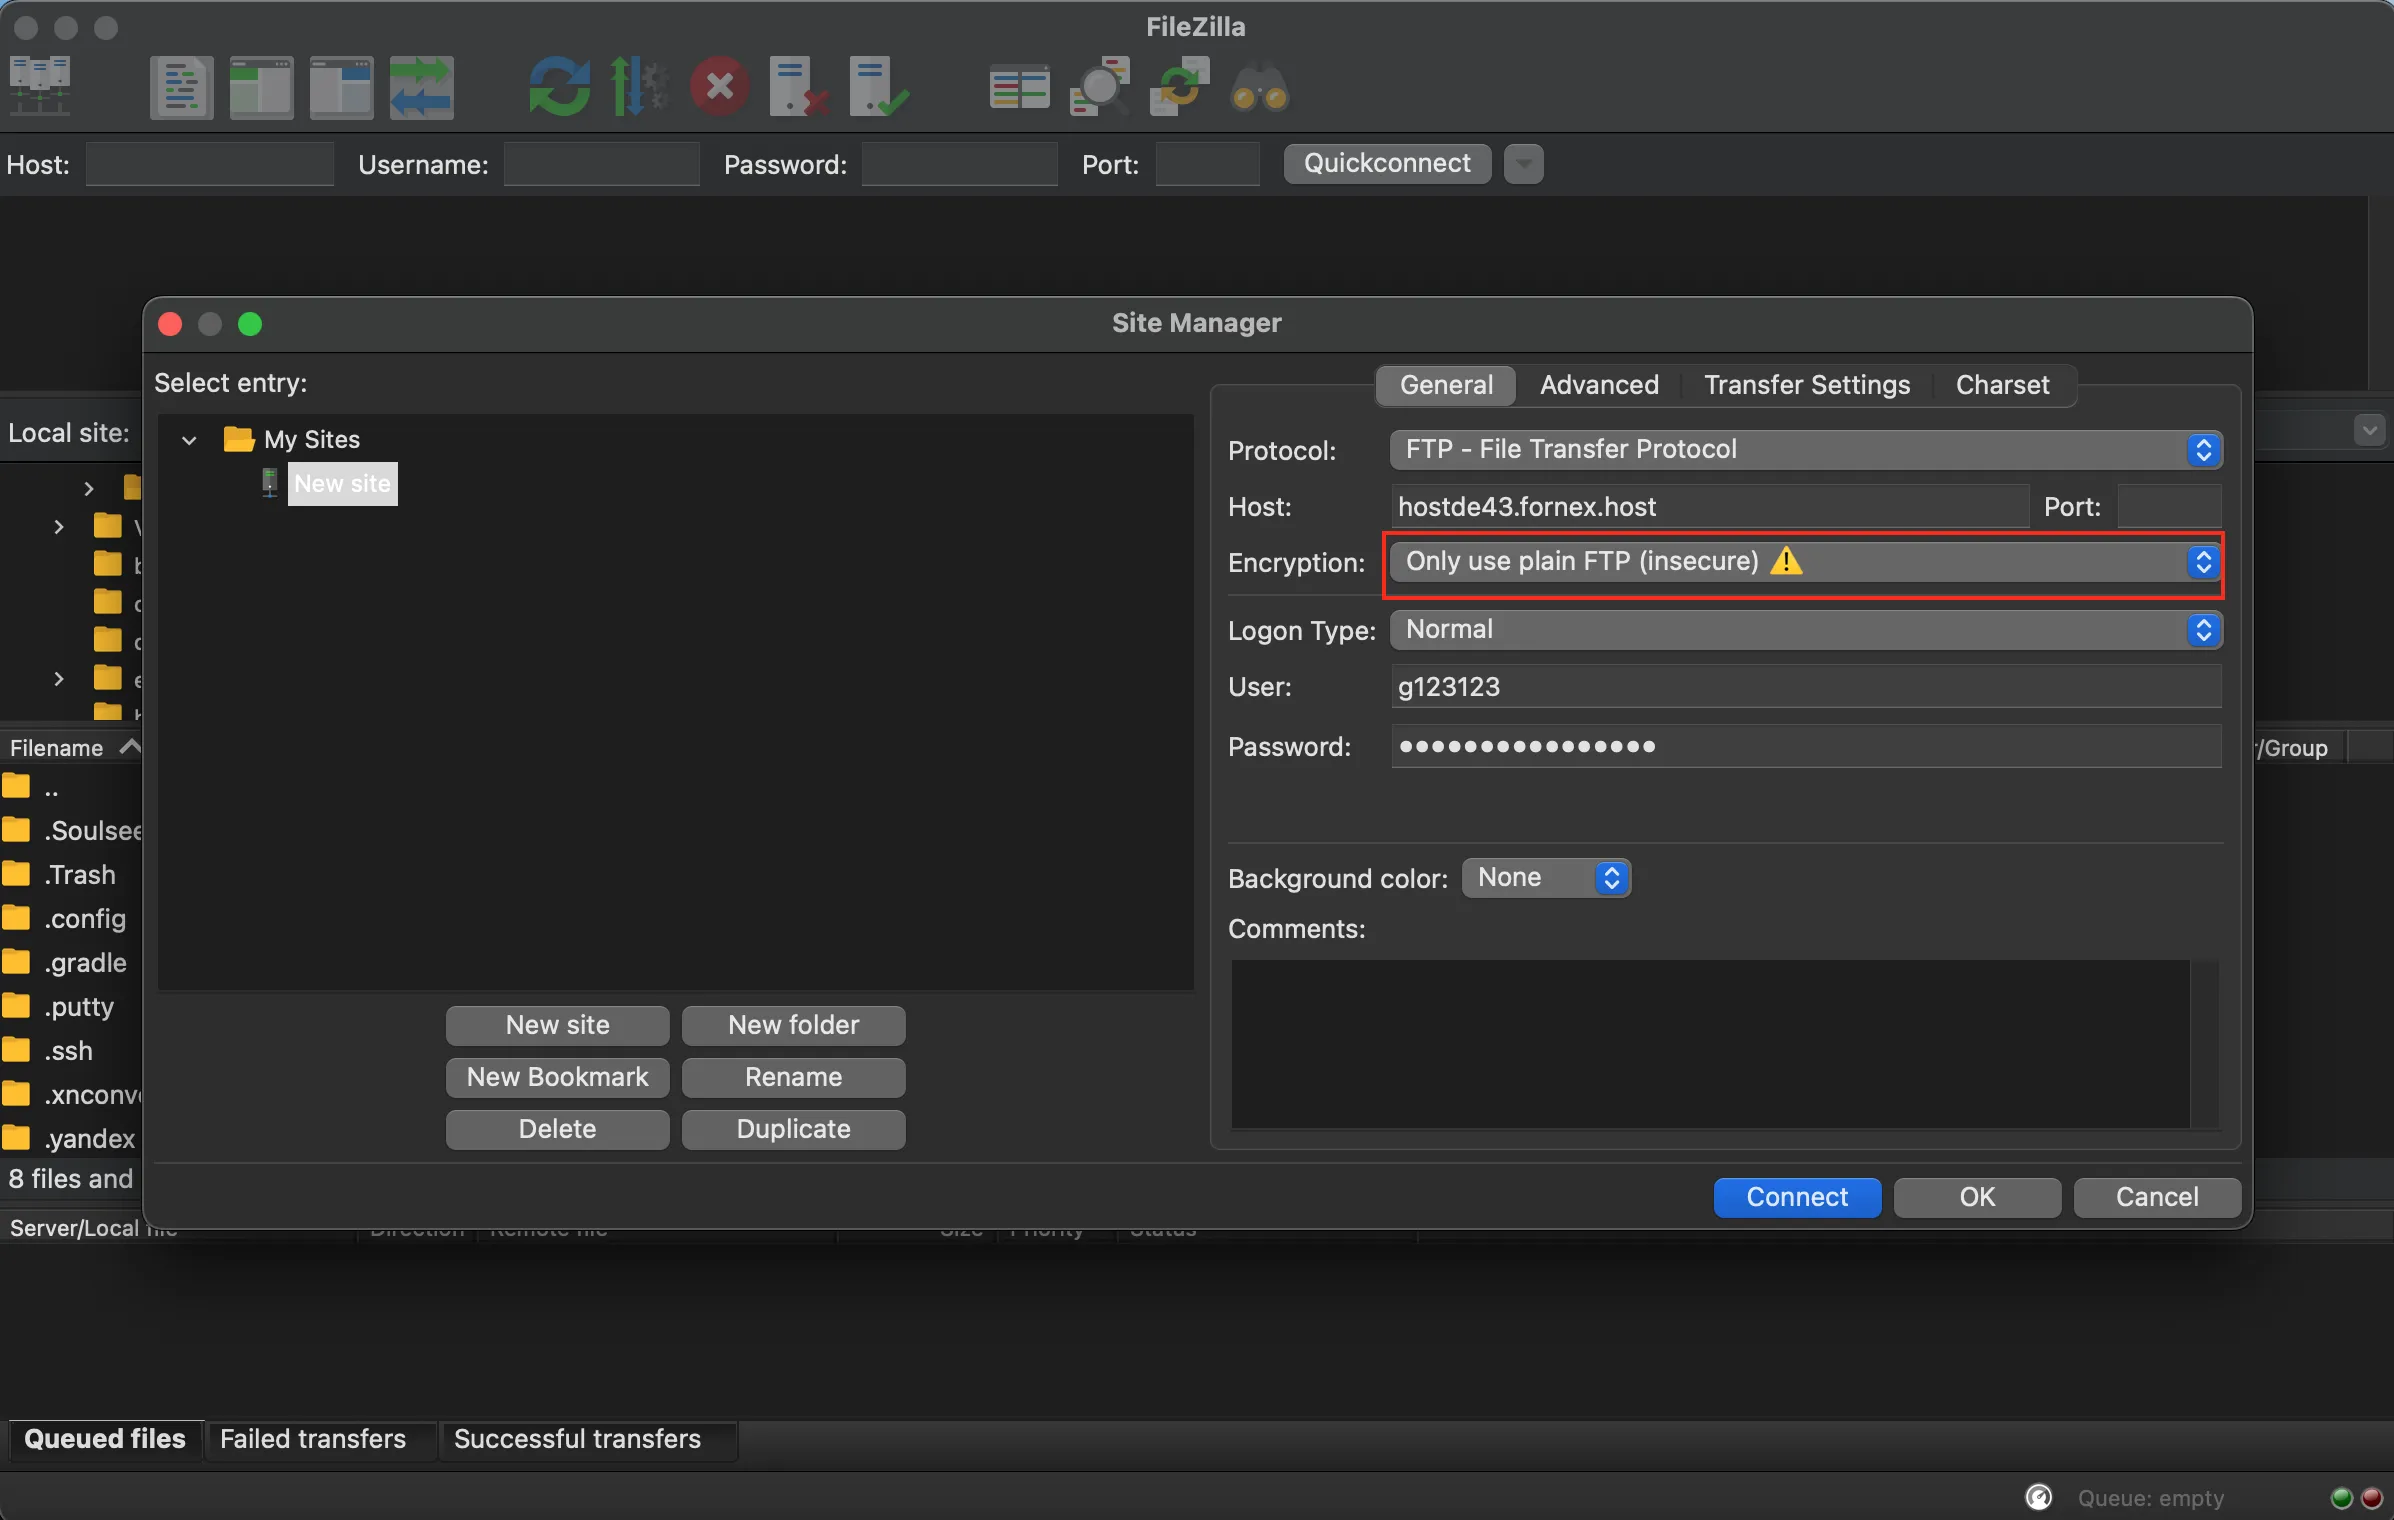Select the .gradle folder in local list

point(71,963)
